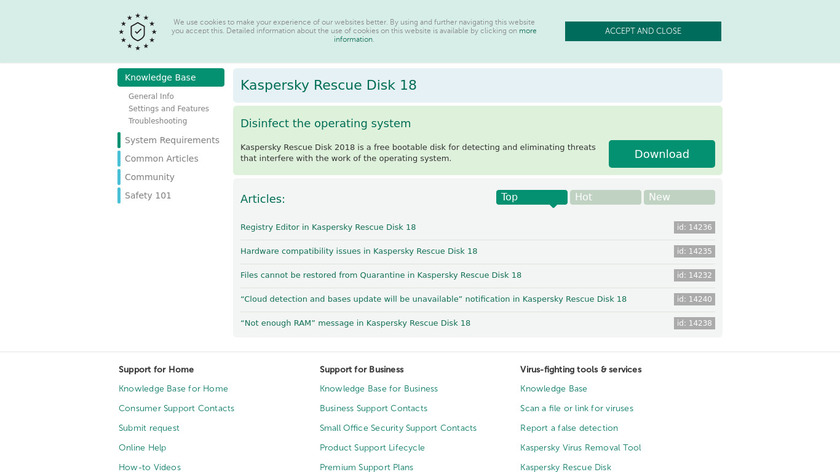Open Settings and Features sidebar item
Viewport: 840px width, 472px height.
click(x=169, y=109)
